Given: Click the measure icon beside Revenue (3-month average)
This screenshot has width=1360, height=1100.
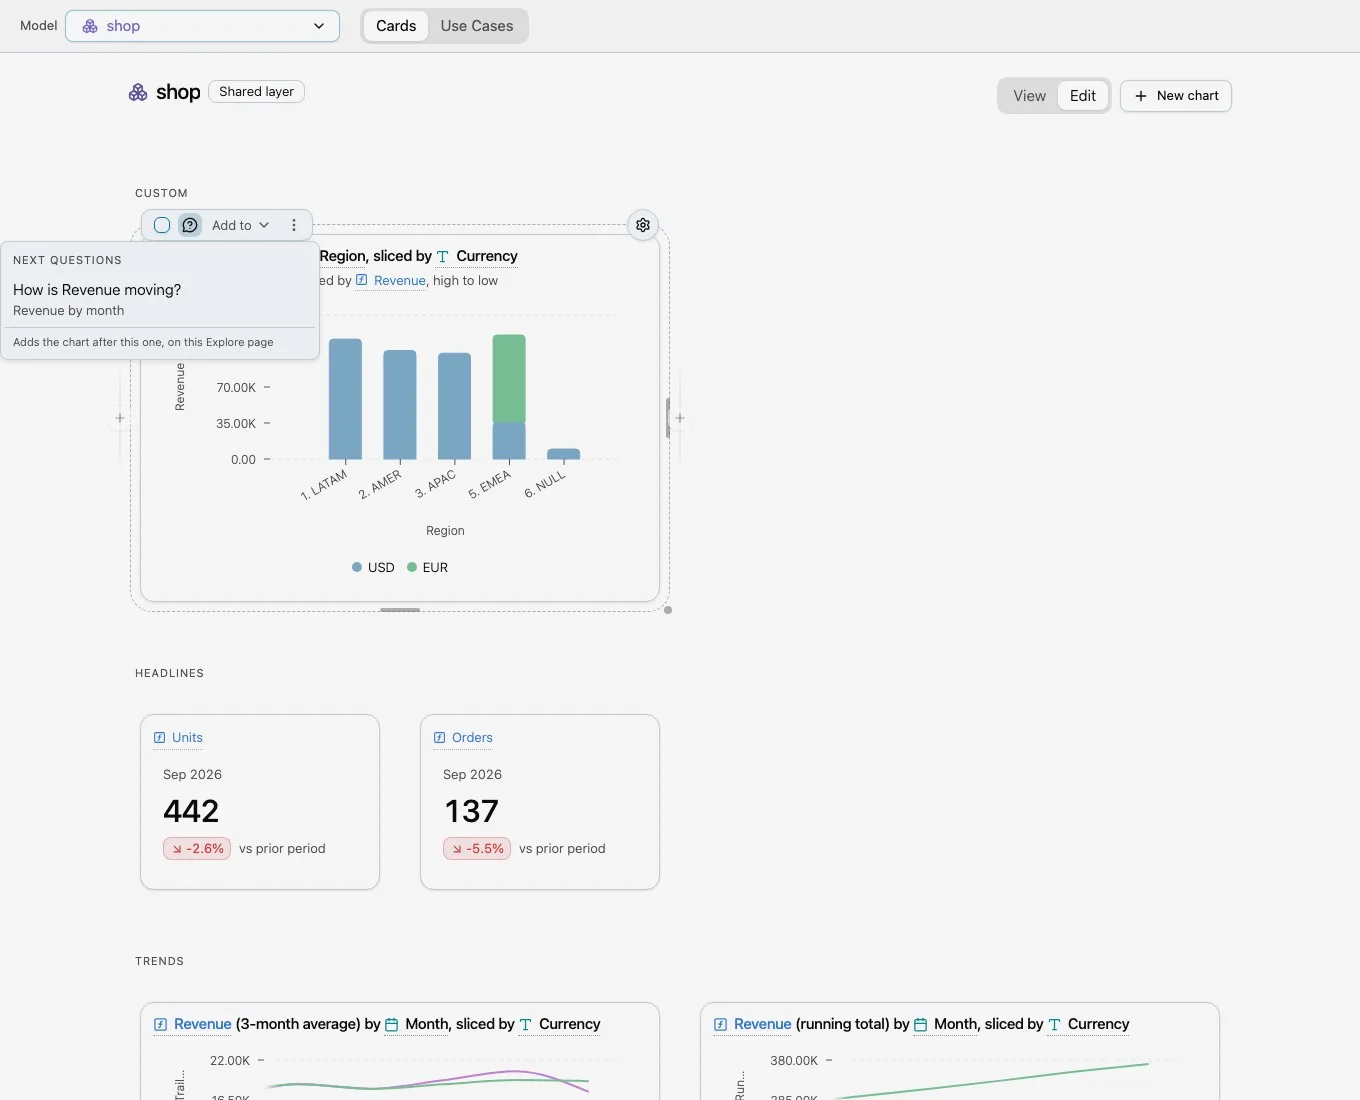Looking at the screenshot, I should pyautogui.click(x=161, y=1025).
